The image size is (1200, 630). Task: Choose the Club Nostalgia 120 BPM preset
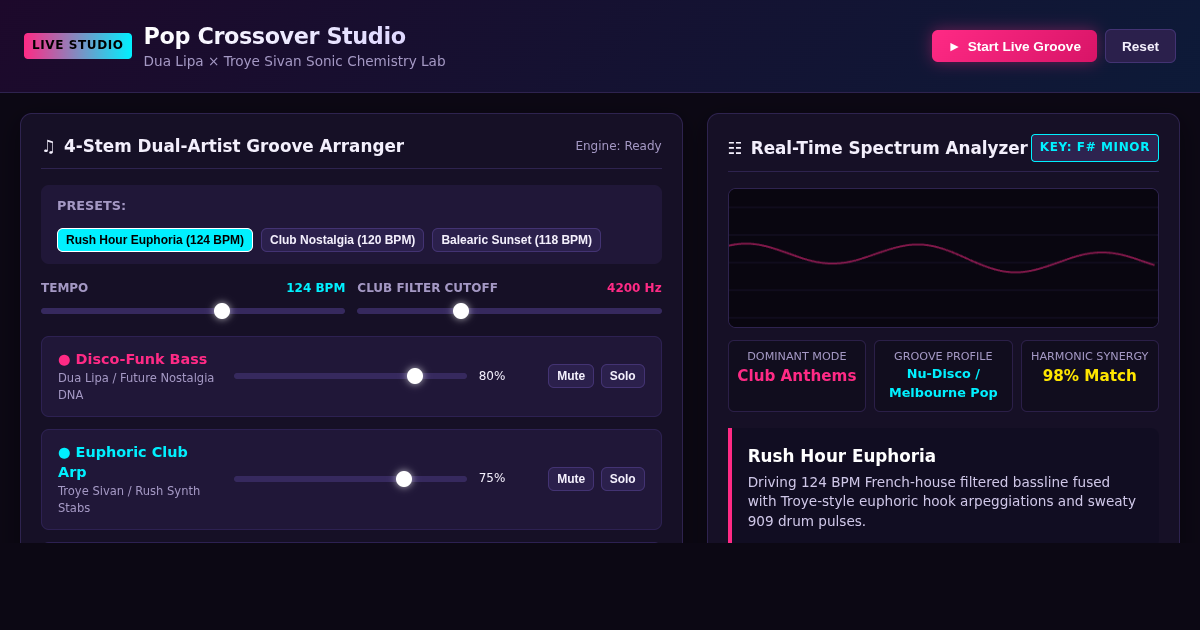pyautogui.click(x=342, y=240)
